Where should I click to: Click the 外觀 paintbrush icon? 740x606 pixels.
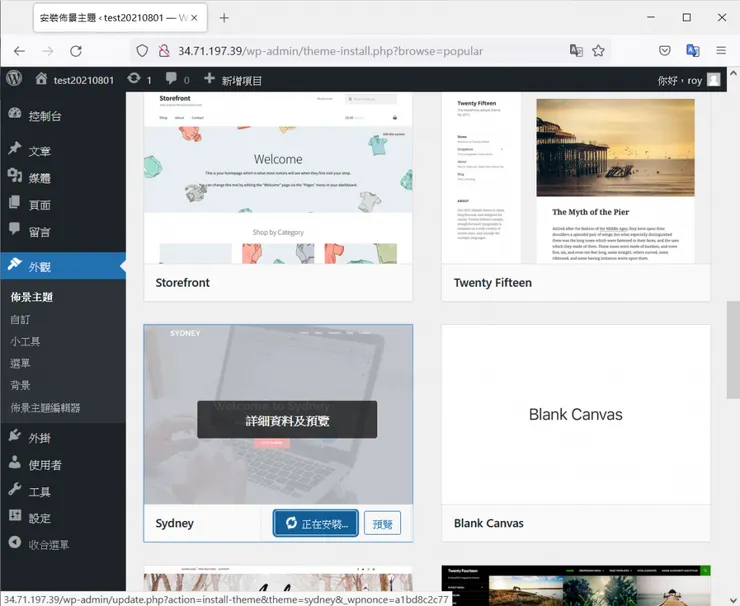point(15,264)
